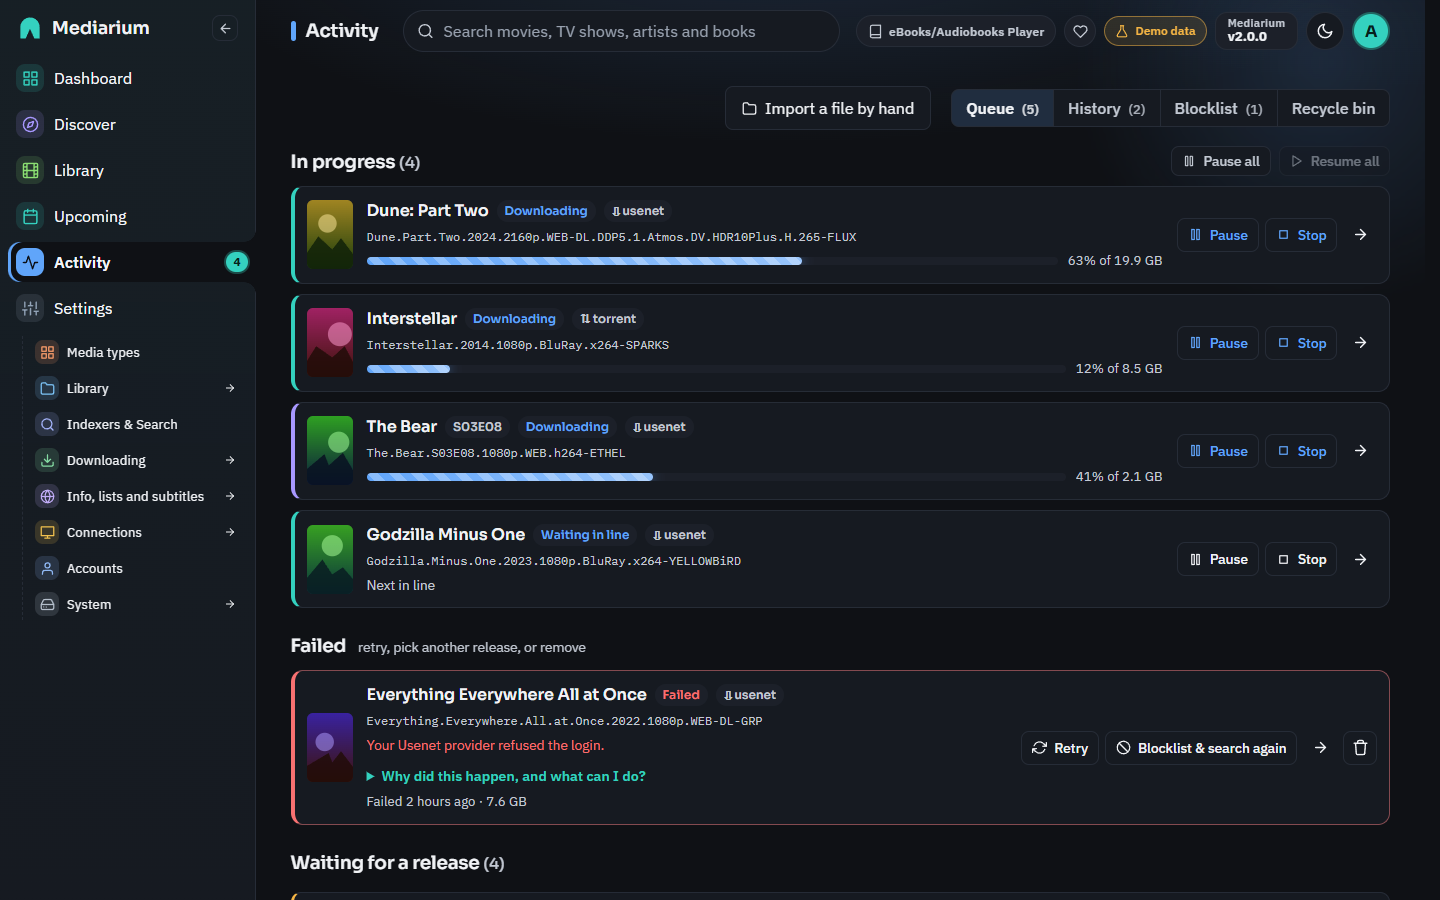Retry the failed download

click(1059, 748)
